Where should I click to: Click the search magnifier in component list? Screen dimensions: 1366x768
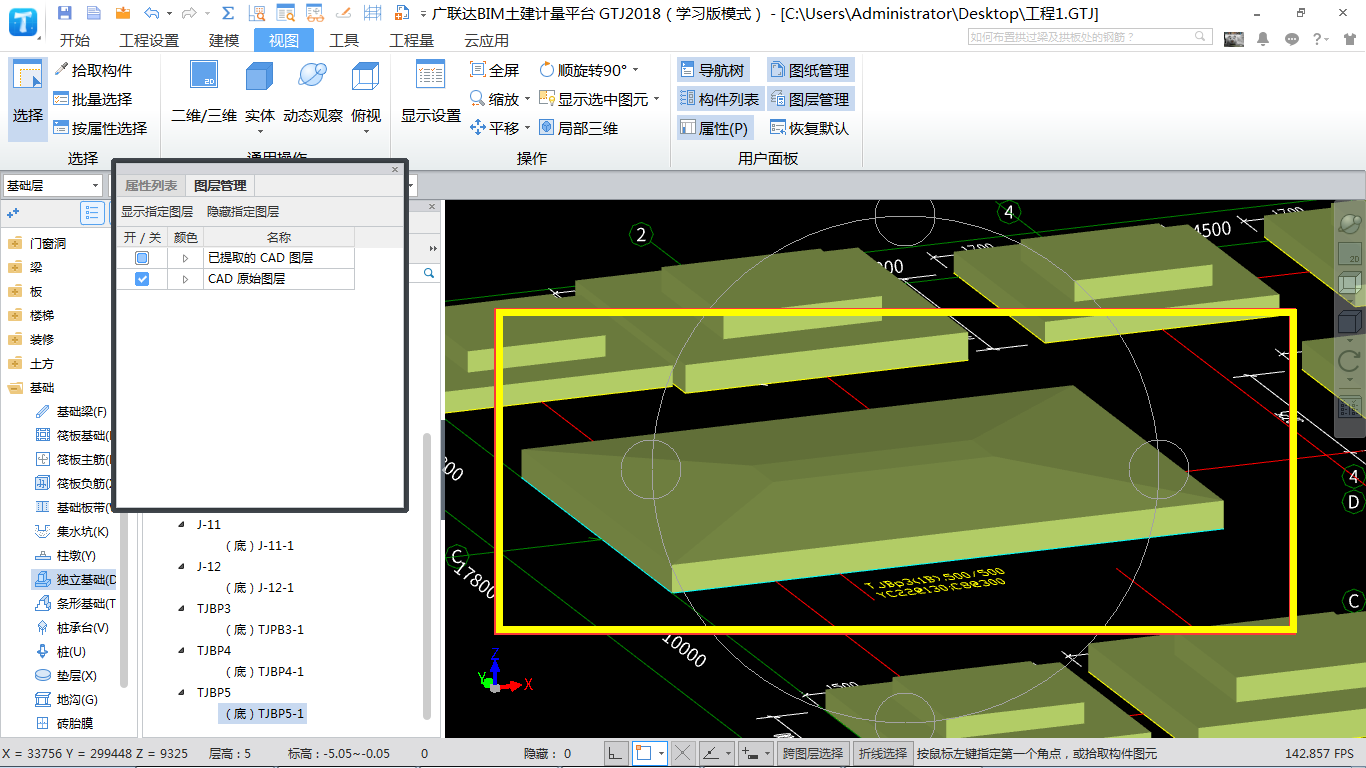pos(429,273)
